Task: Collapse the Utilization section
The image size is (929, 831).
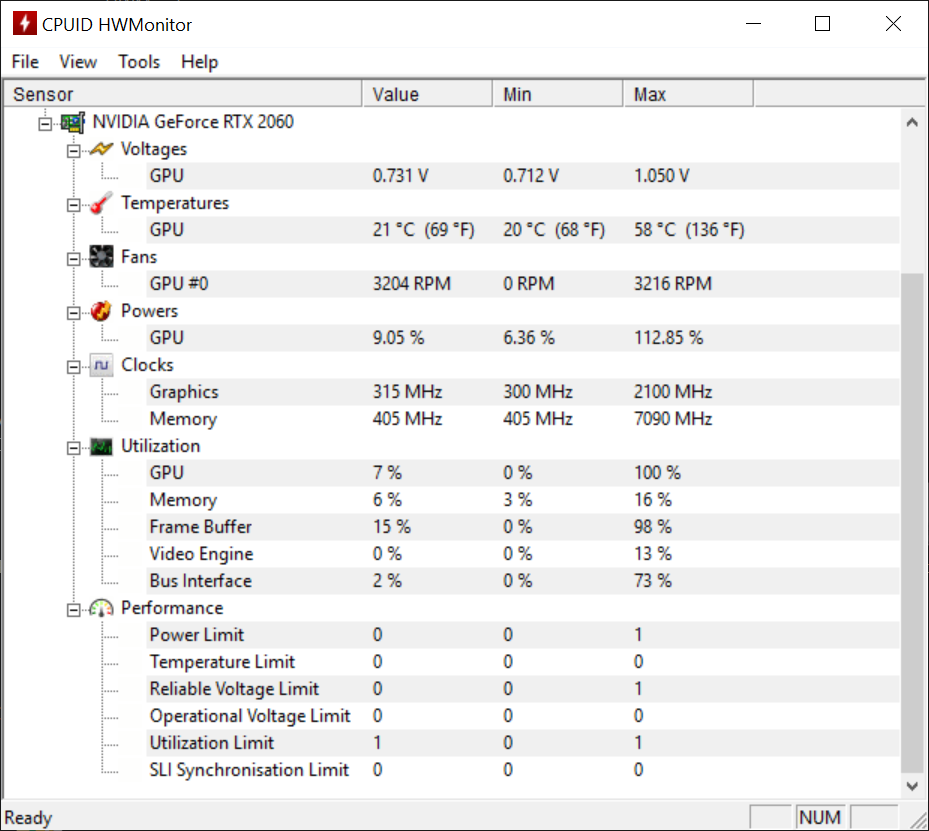Action: [x=72, y=445]
